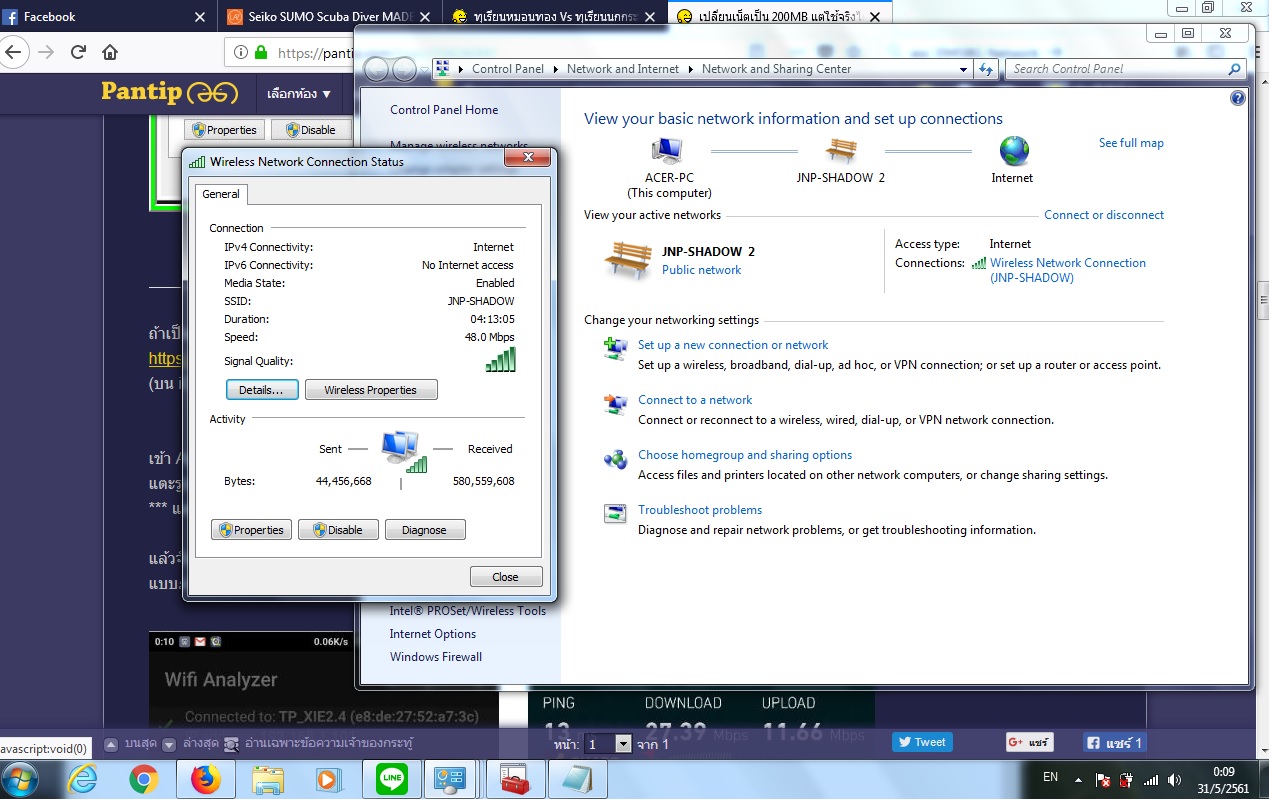Viewport: 1269px width, 803px height.
Task: Click the homegroup and sharing options icon
Action: tap(615, 460)
